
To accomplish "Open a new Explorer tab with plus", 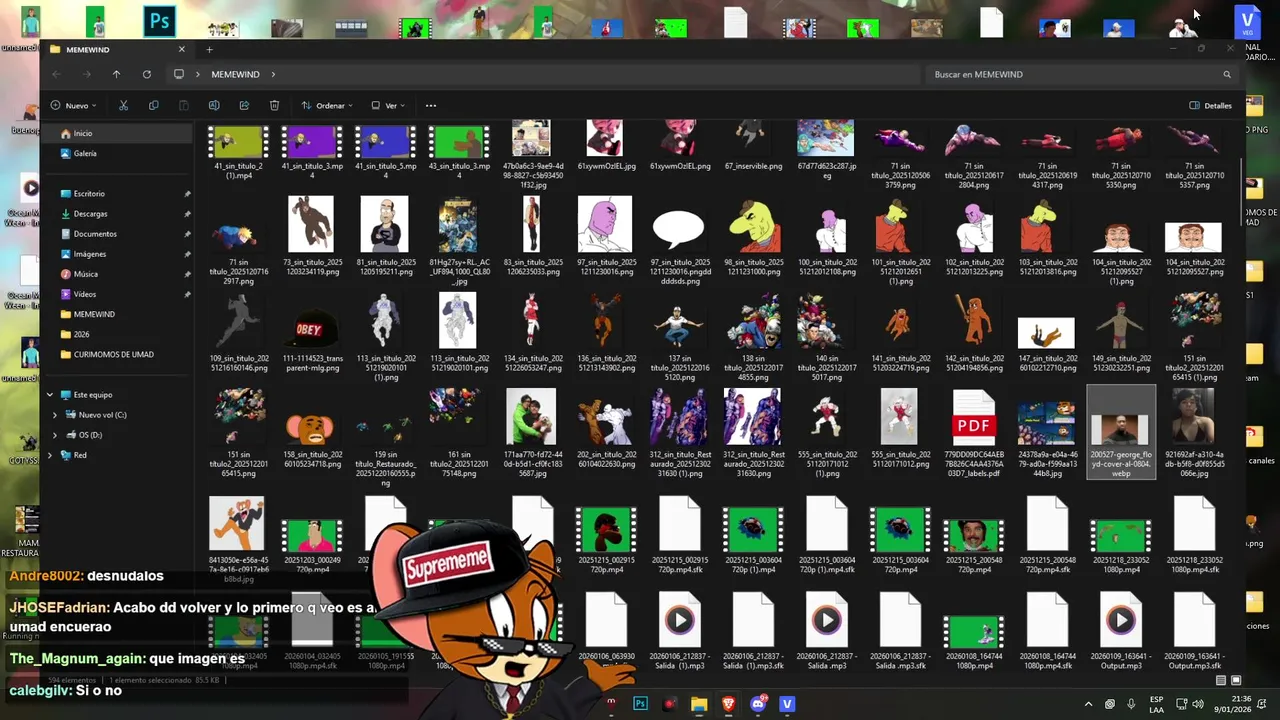I will point(209,49).
